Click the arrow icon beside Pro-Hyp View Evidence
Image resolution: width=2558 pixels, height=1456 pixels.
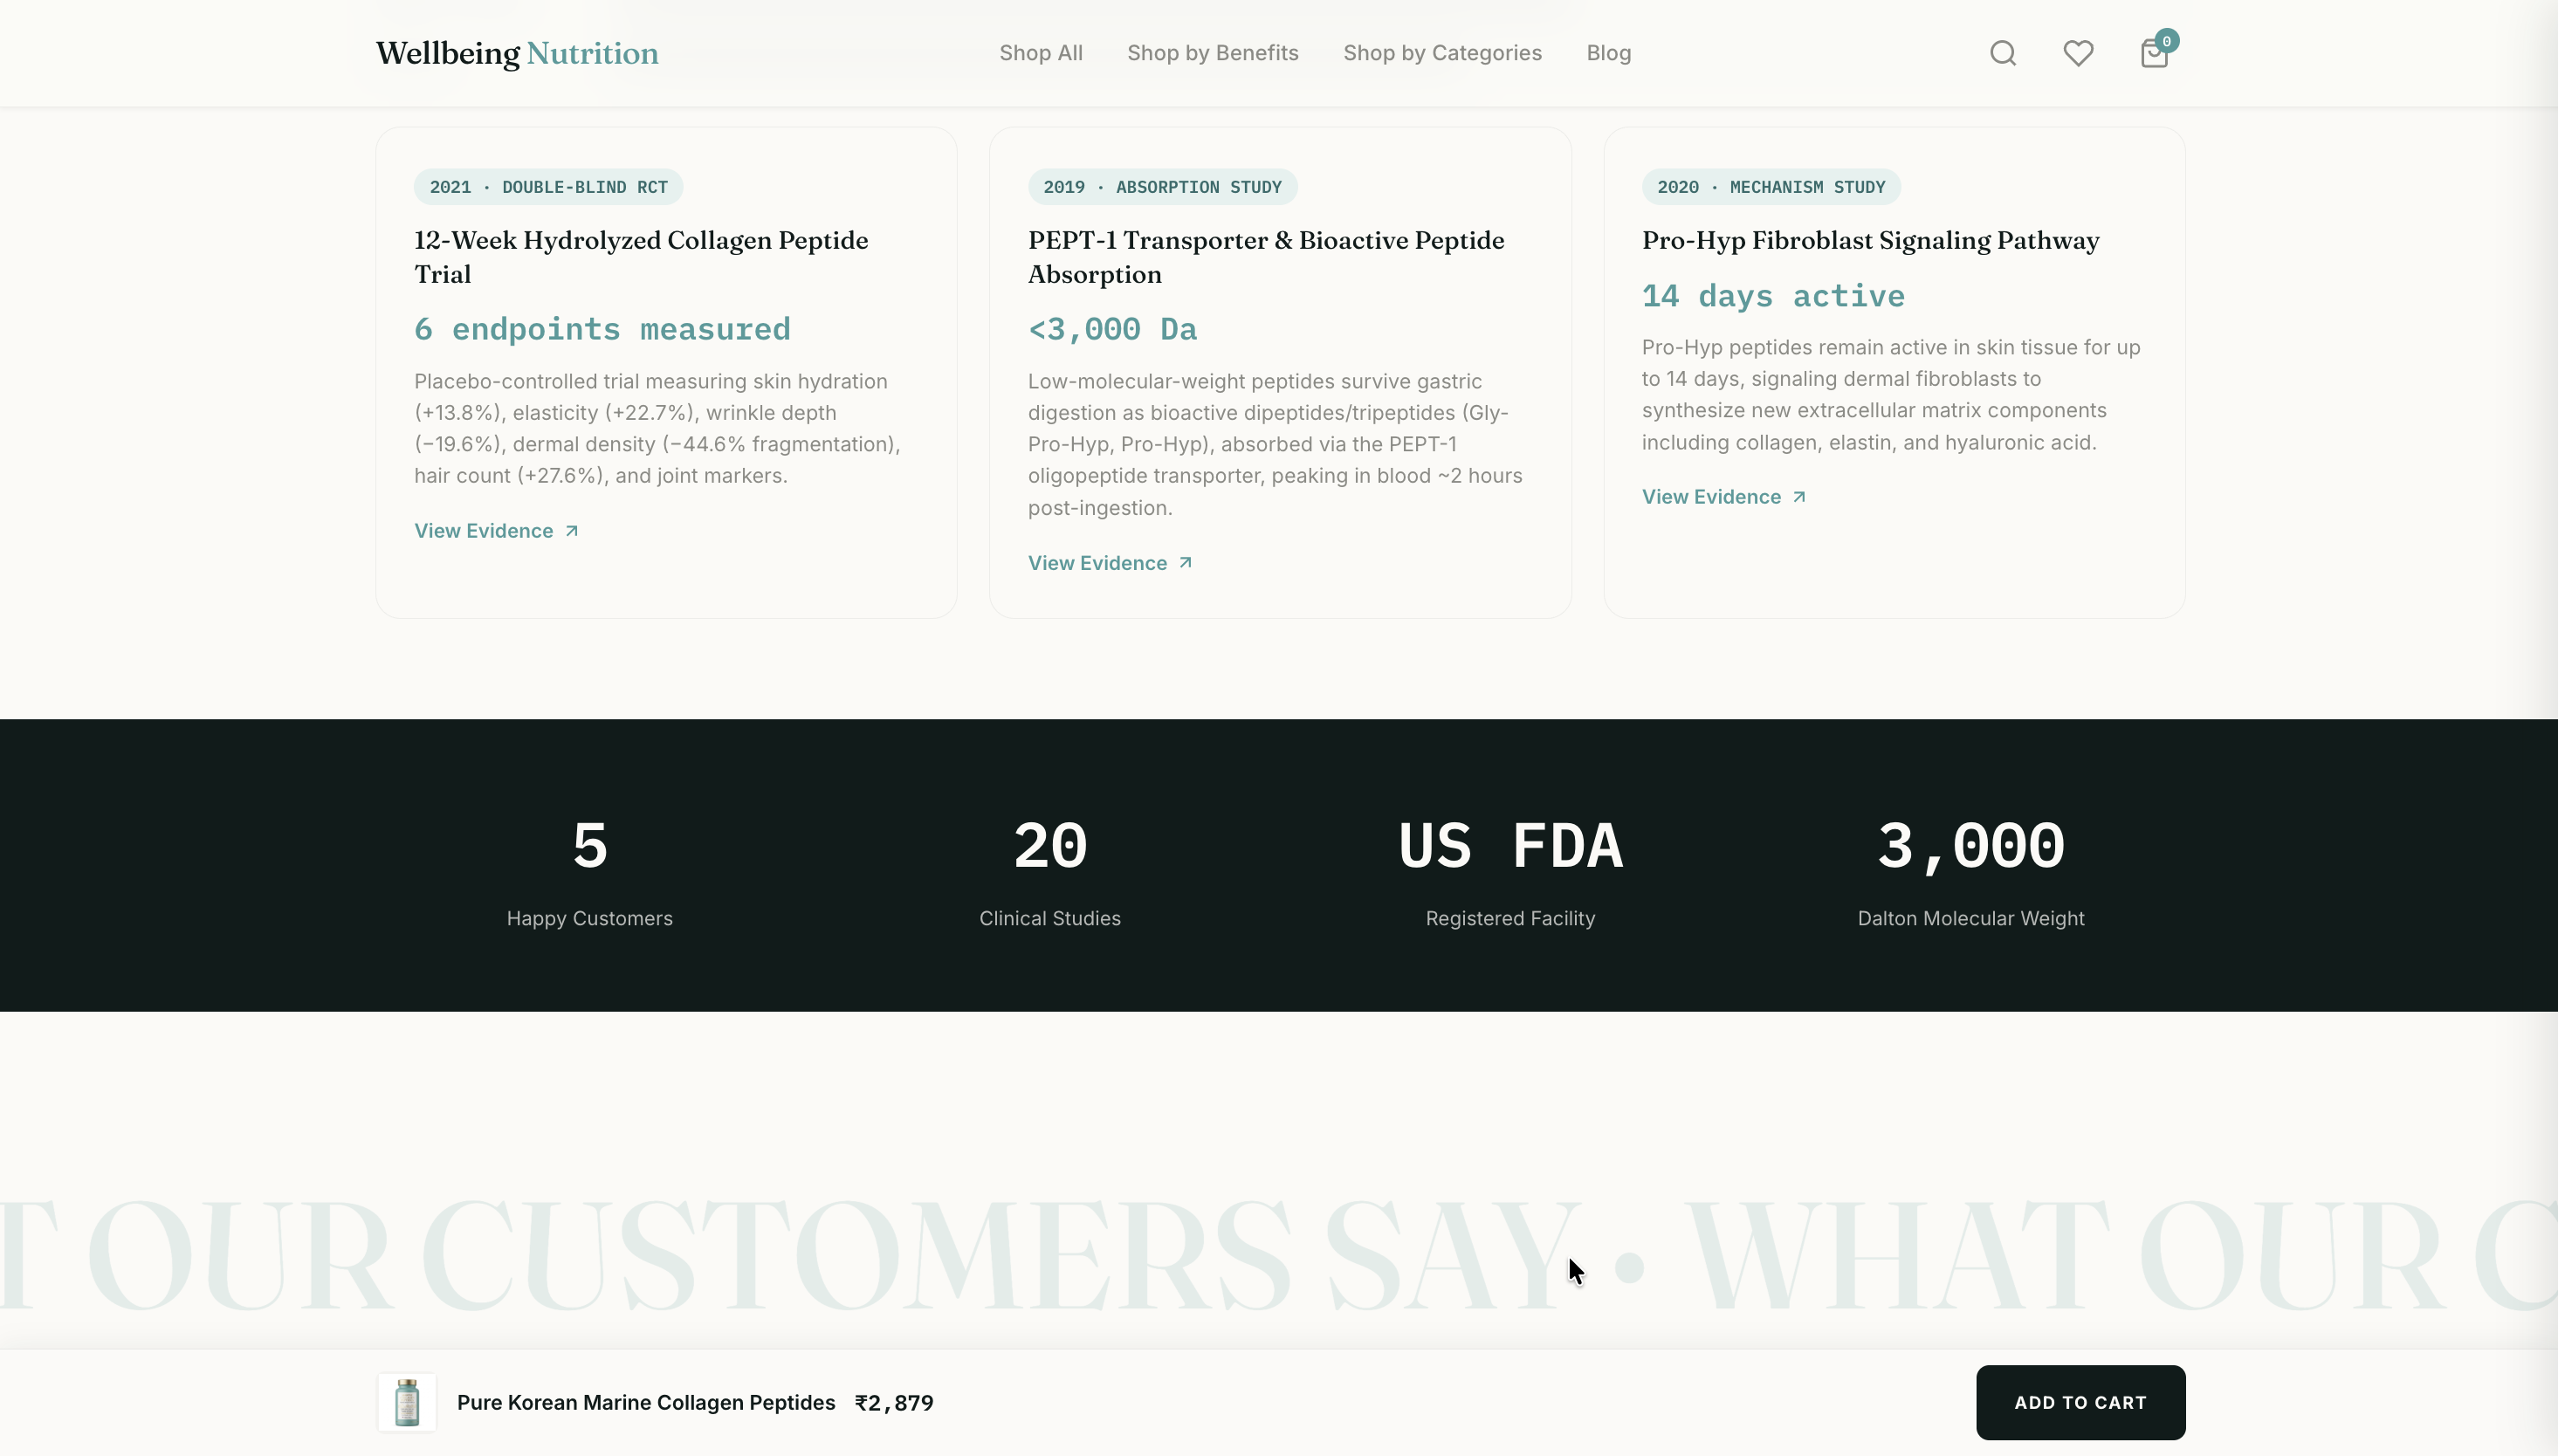(1799, 497)
